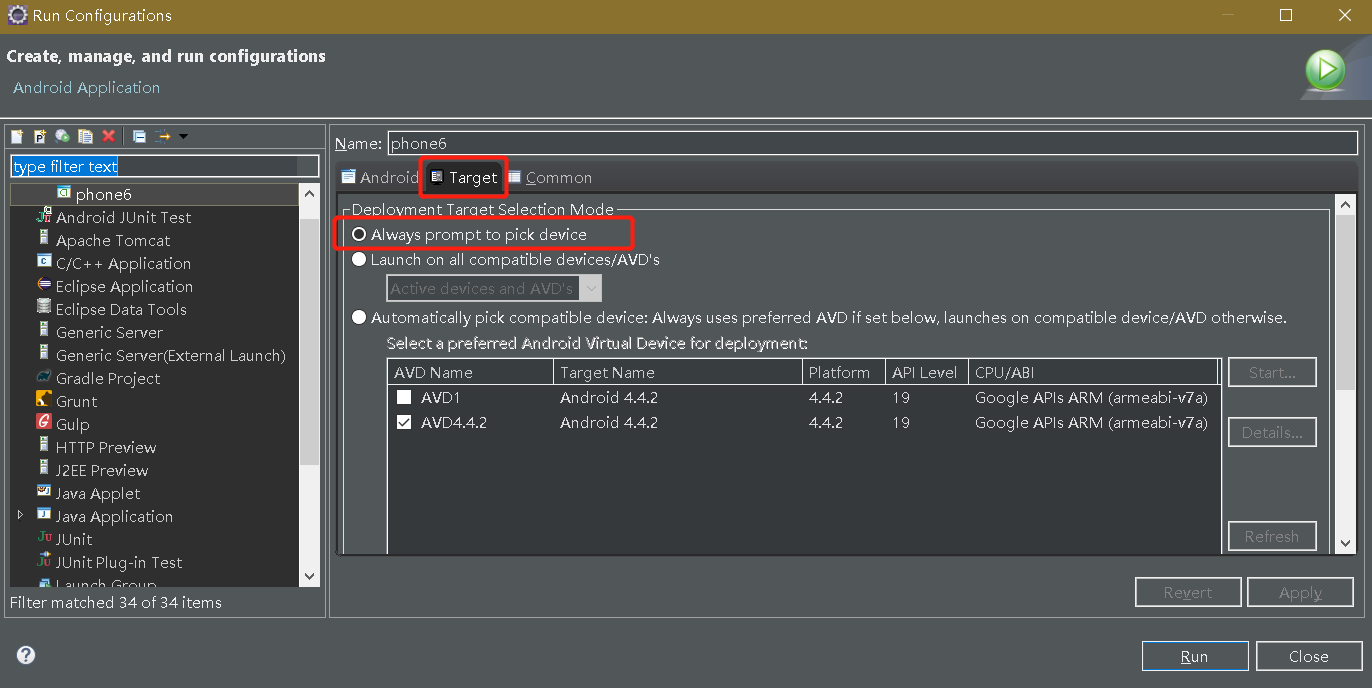The height and width of the screenshot is (688, 1372).
Task: Click the Details... AVD button
Action: (1272, 432)
